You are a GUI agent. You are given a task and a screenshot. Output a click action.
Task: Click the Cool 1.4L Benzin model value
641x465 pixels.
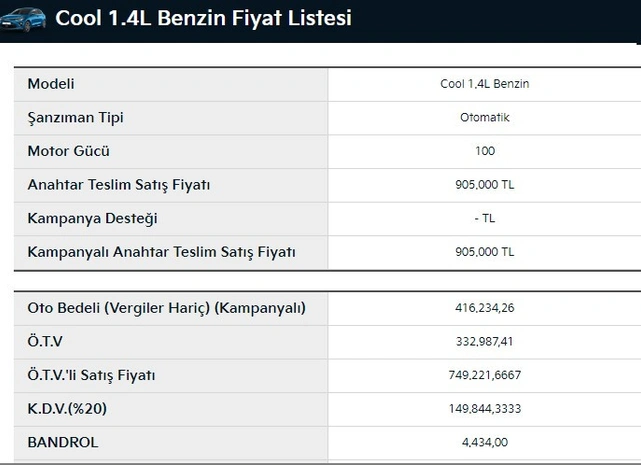[484, 84]
